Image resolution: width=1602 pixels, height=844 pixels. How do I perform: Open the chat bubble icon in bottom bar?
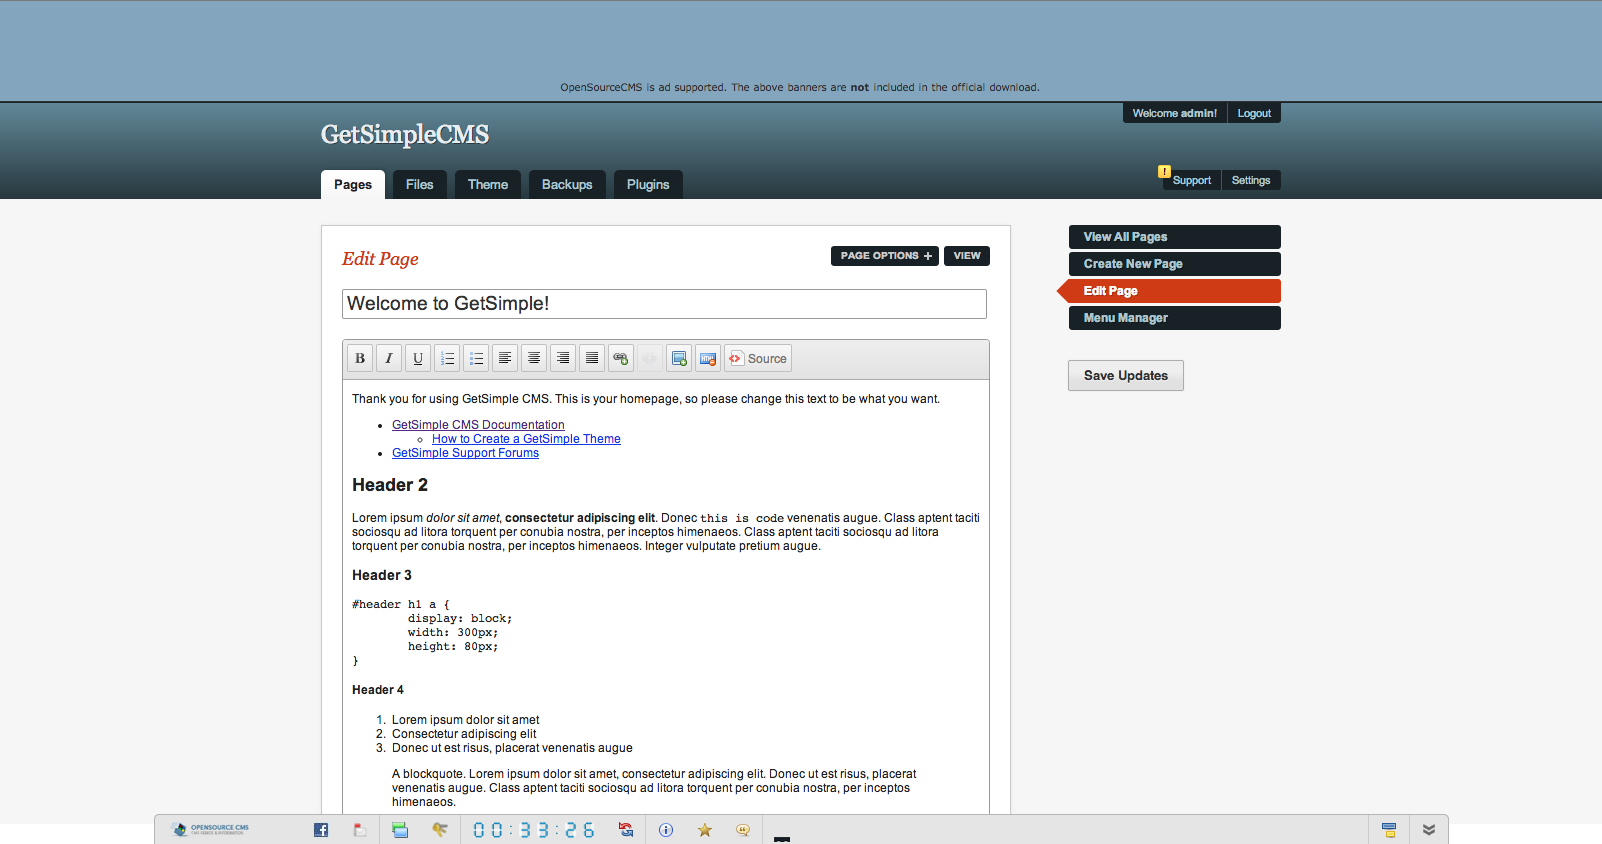(743, 830)
